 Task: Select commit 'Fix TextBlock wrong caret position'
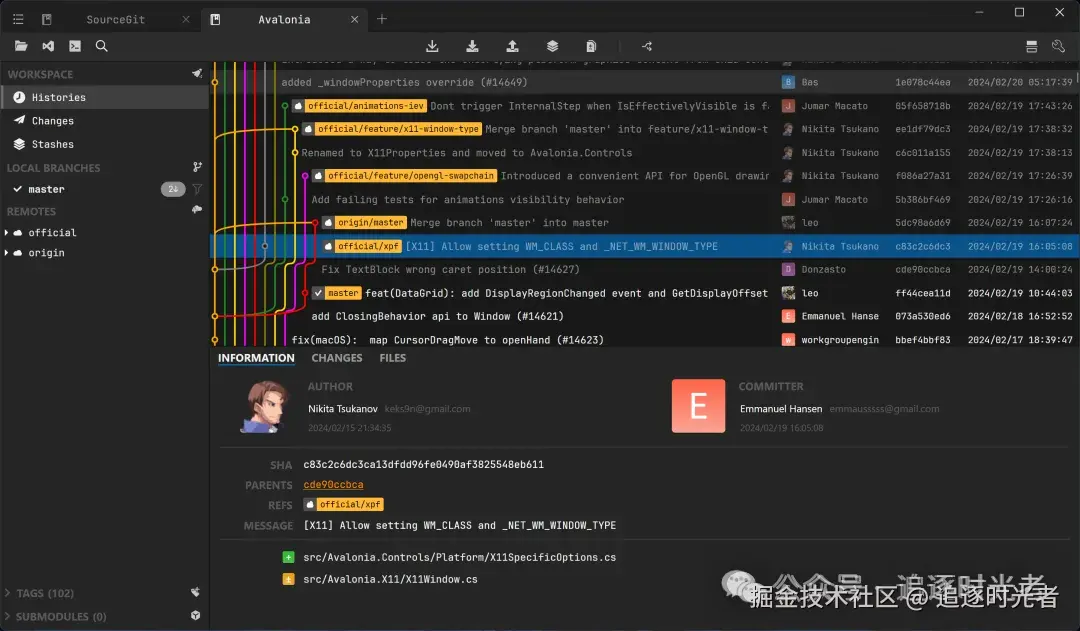click(644, 270)
